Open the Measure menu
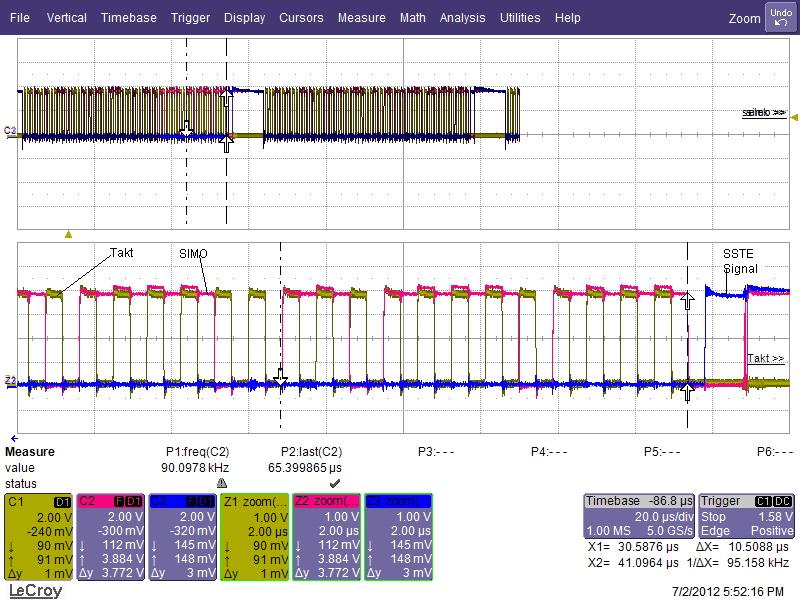The width and height of the screenshot is (800, 600). click(x=362, y=17)
